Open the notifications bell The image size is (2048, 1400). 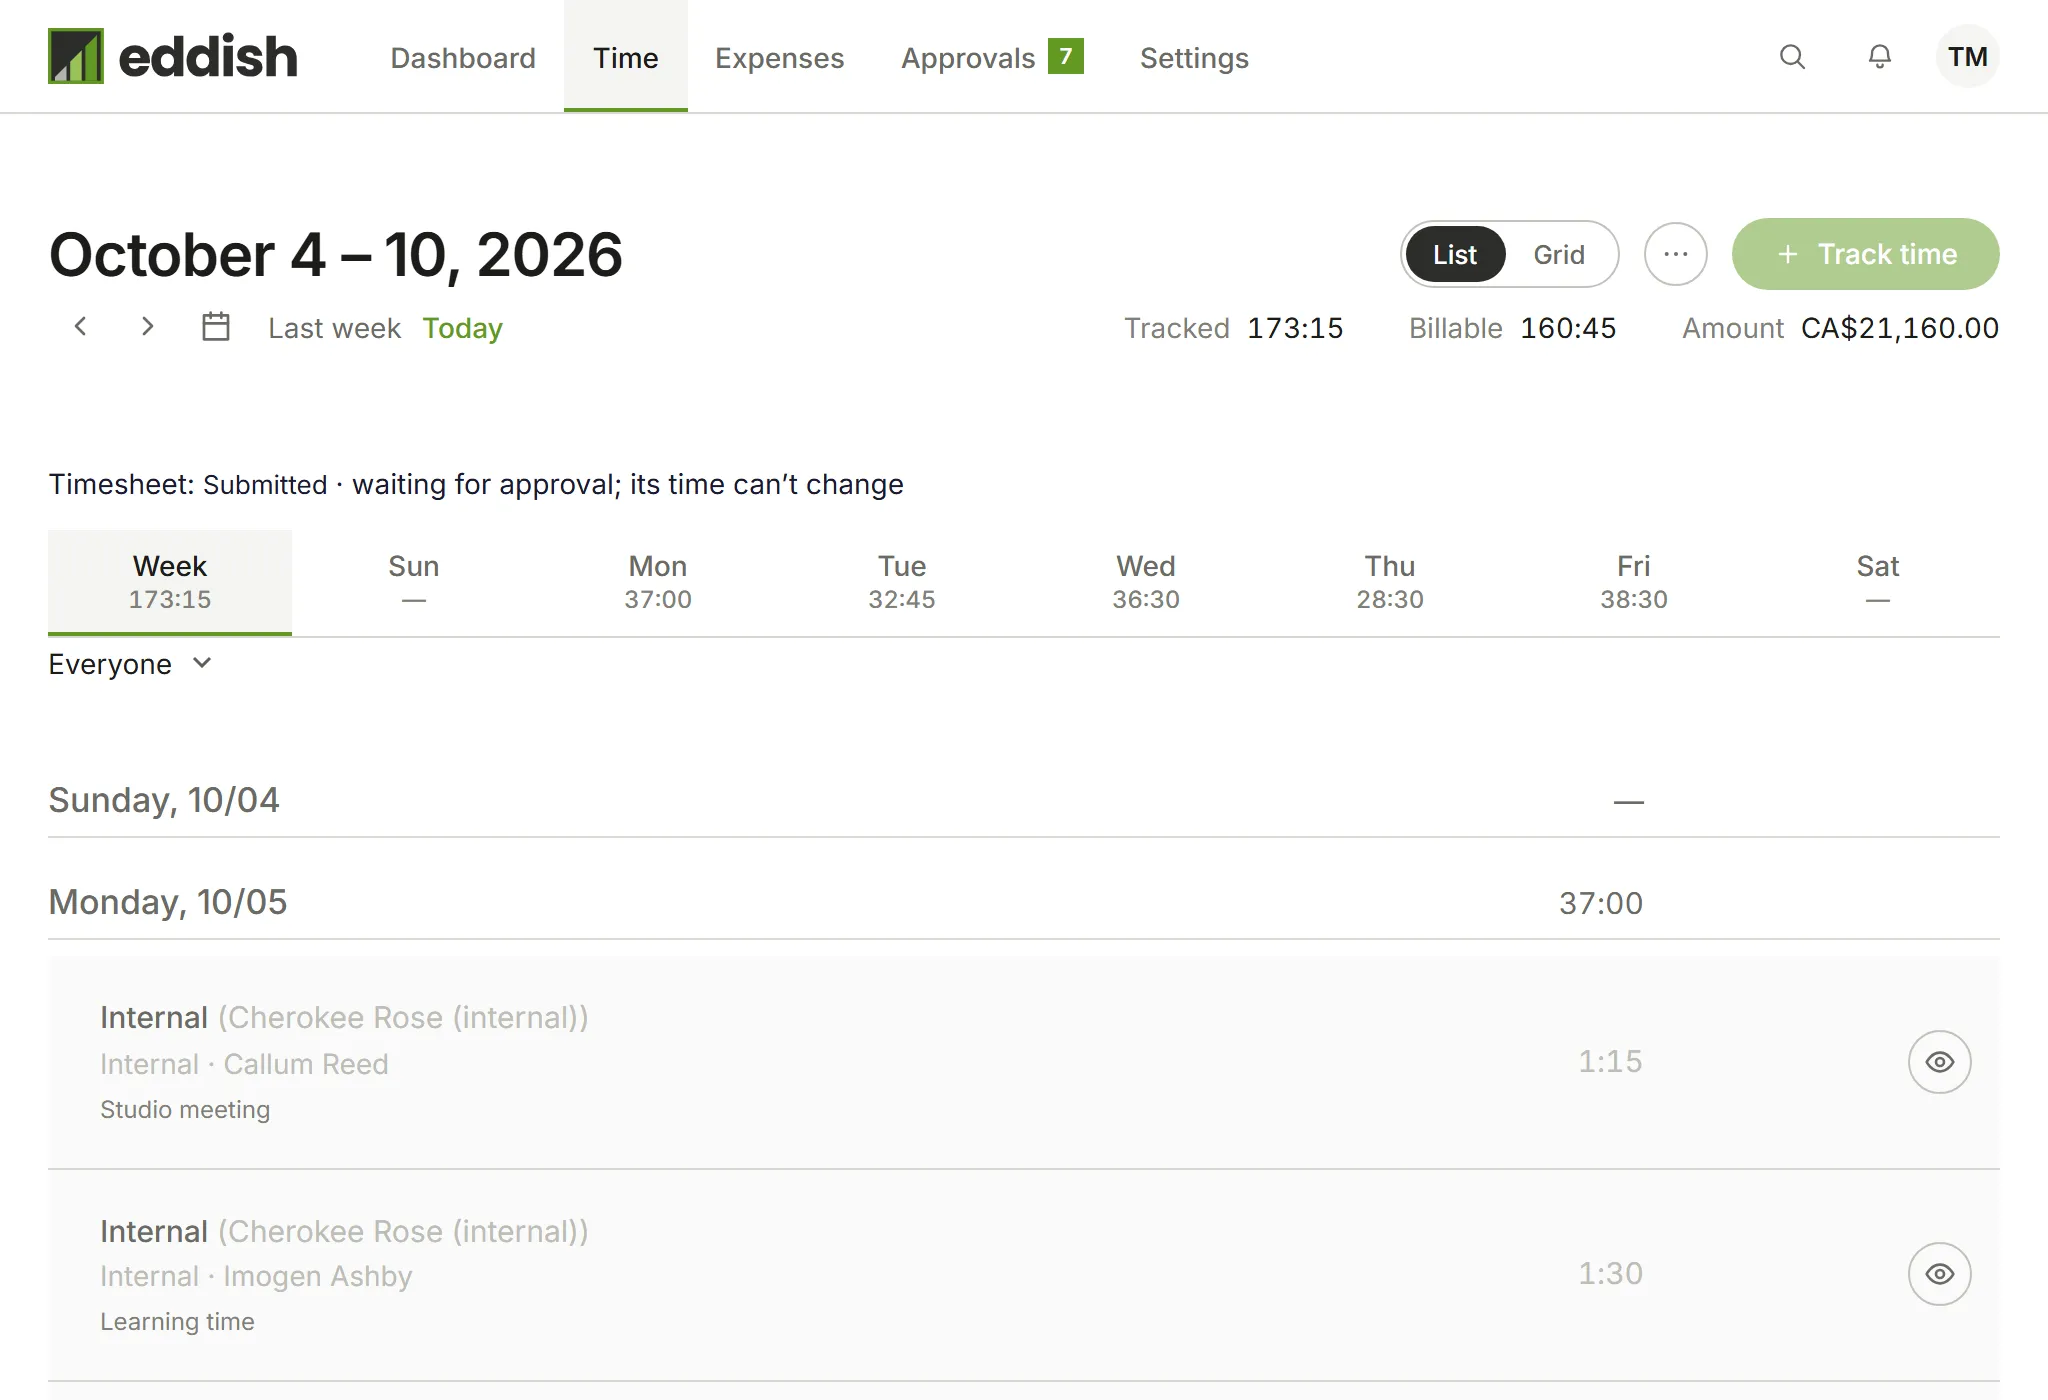pyautogui.click(x=1880, y=57)
